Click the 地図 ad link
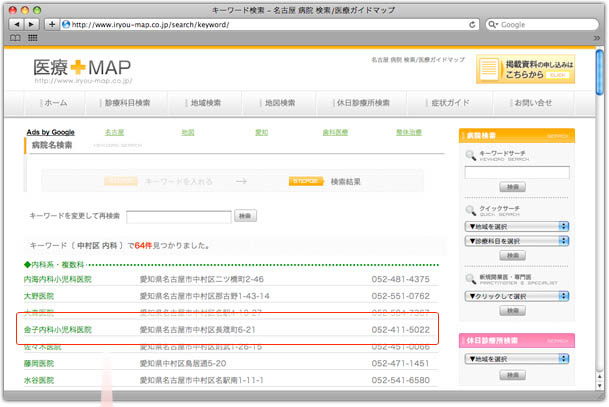 (188, 132)
